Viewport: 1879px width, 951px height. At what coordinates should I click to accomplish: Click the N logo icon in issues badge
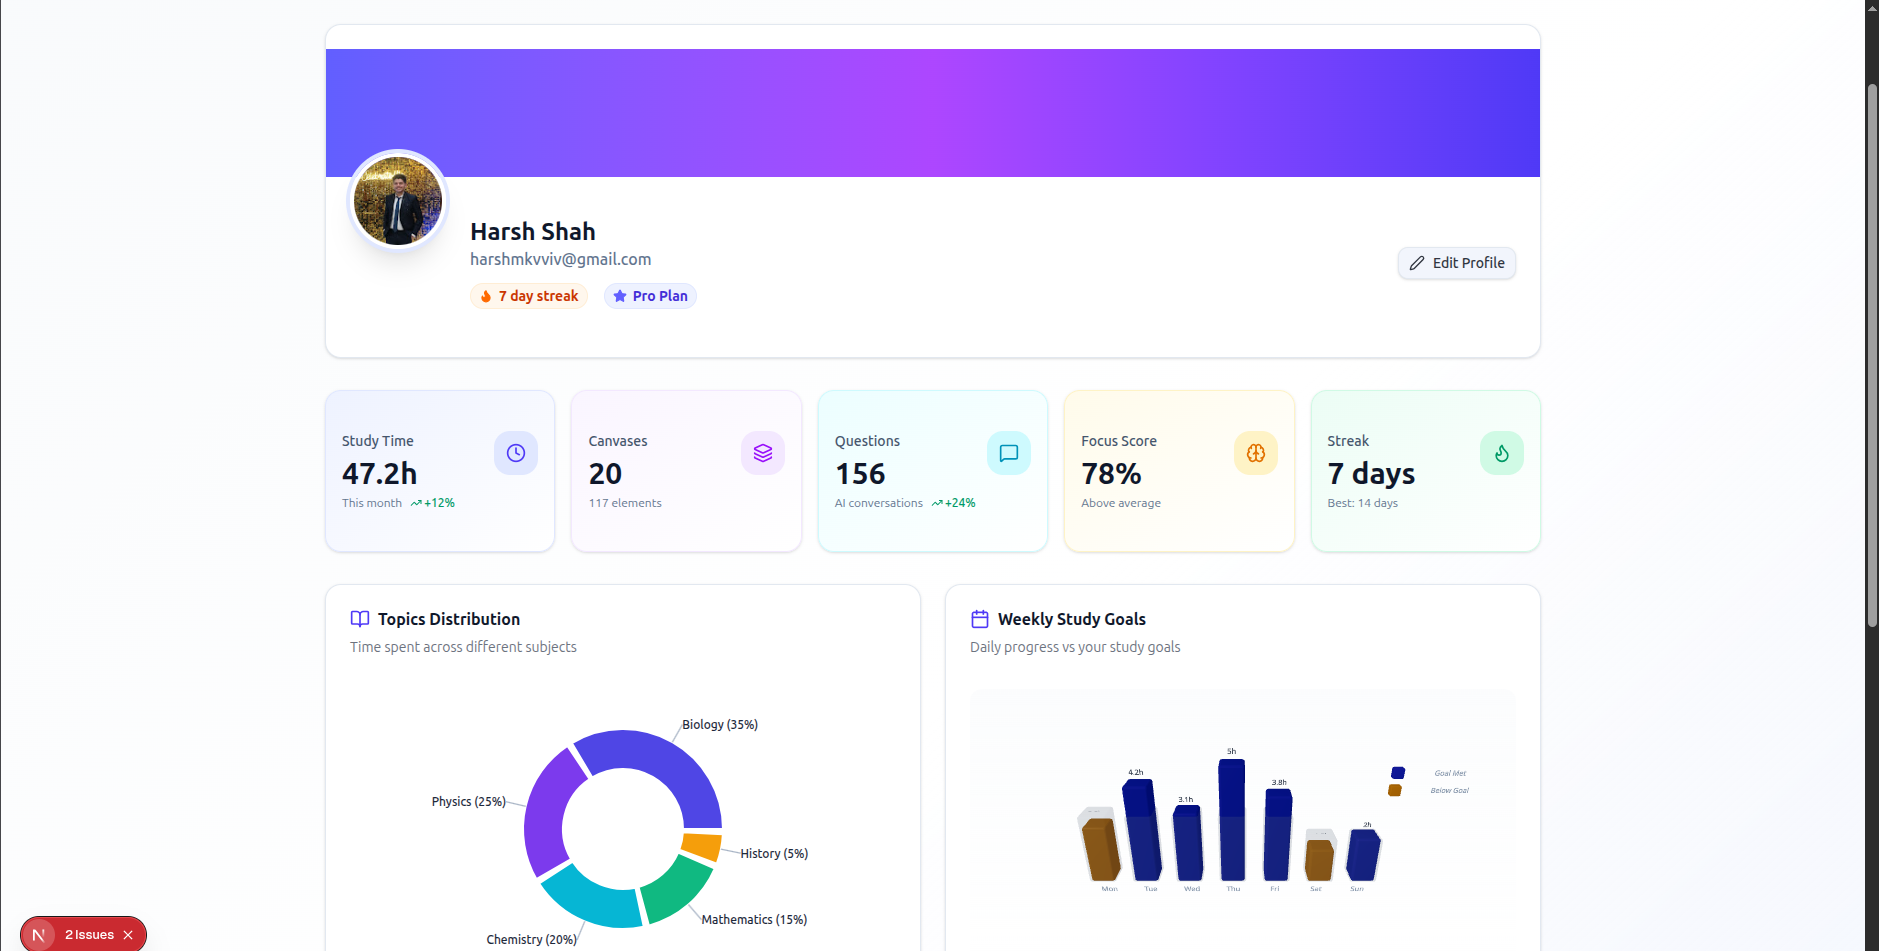[39, 935]
